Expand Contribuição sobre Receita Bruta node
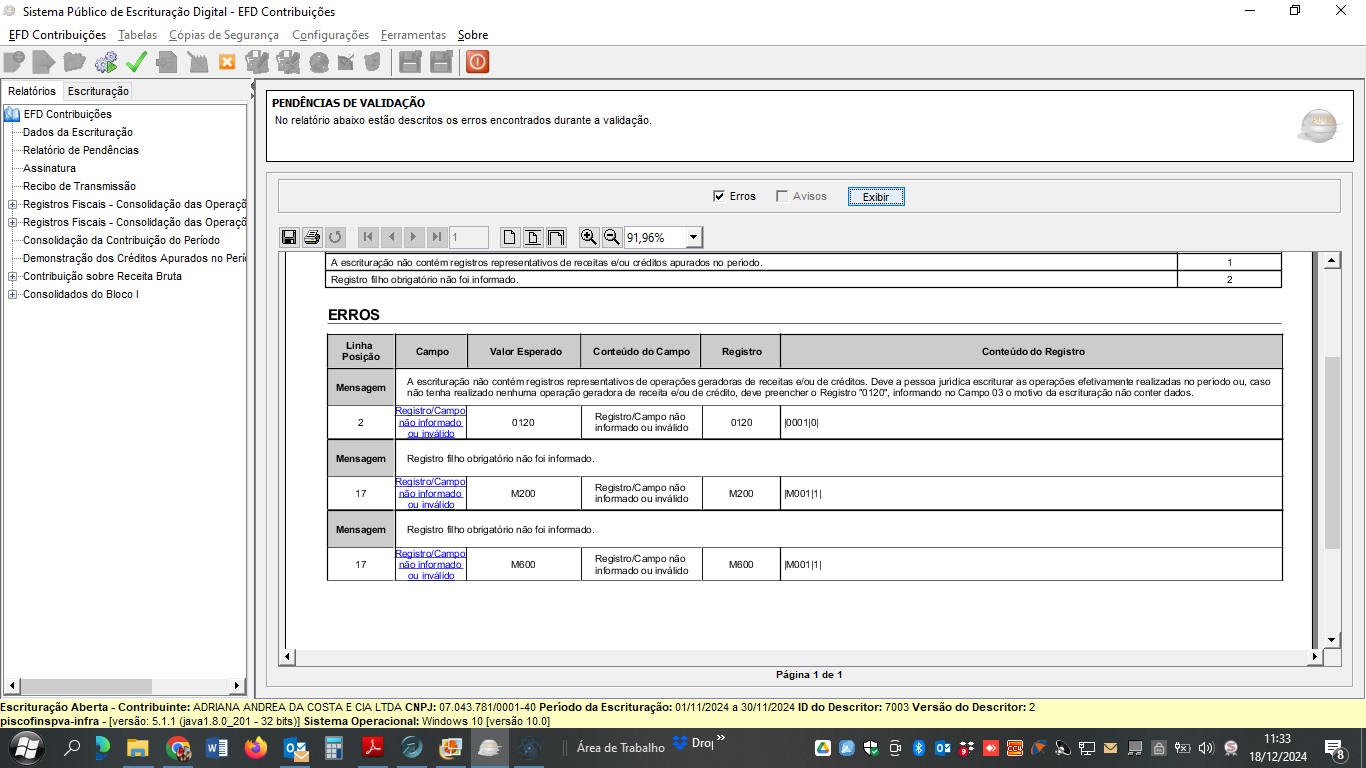Image resolution: width=1366 pixels, height=768 pixels. click(12, 276)
